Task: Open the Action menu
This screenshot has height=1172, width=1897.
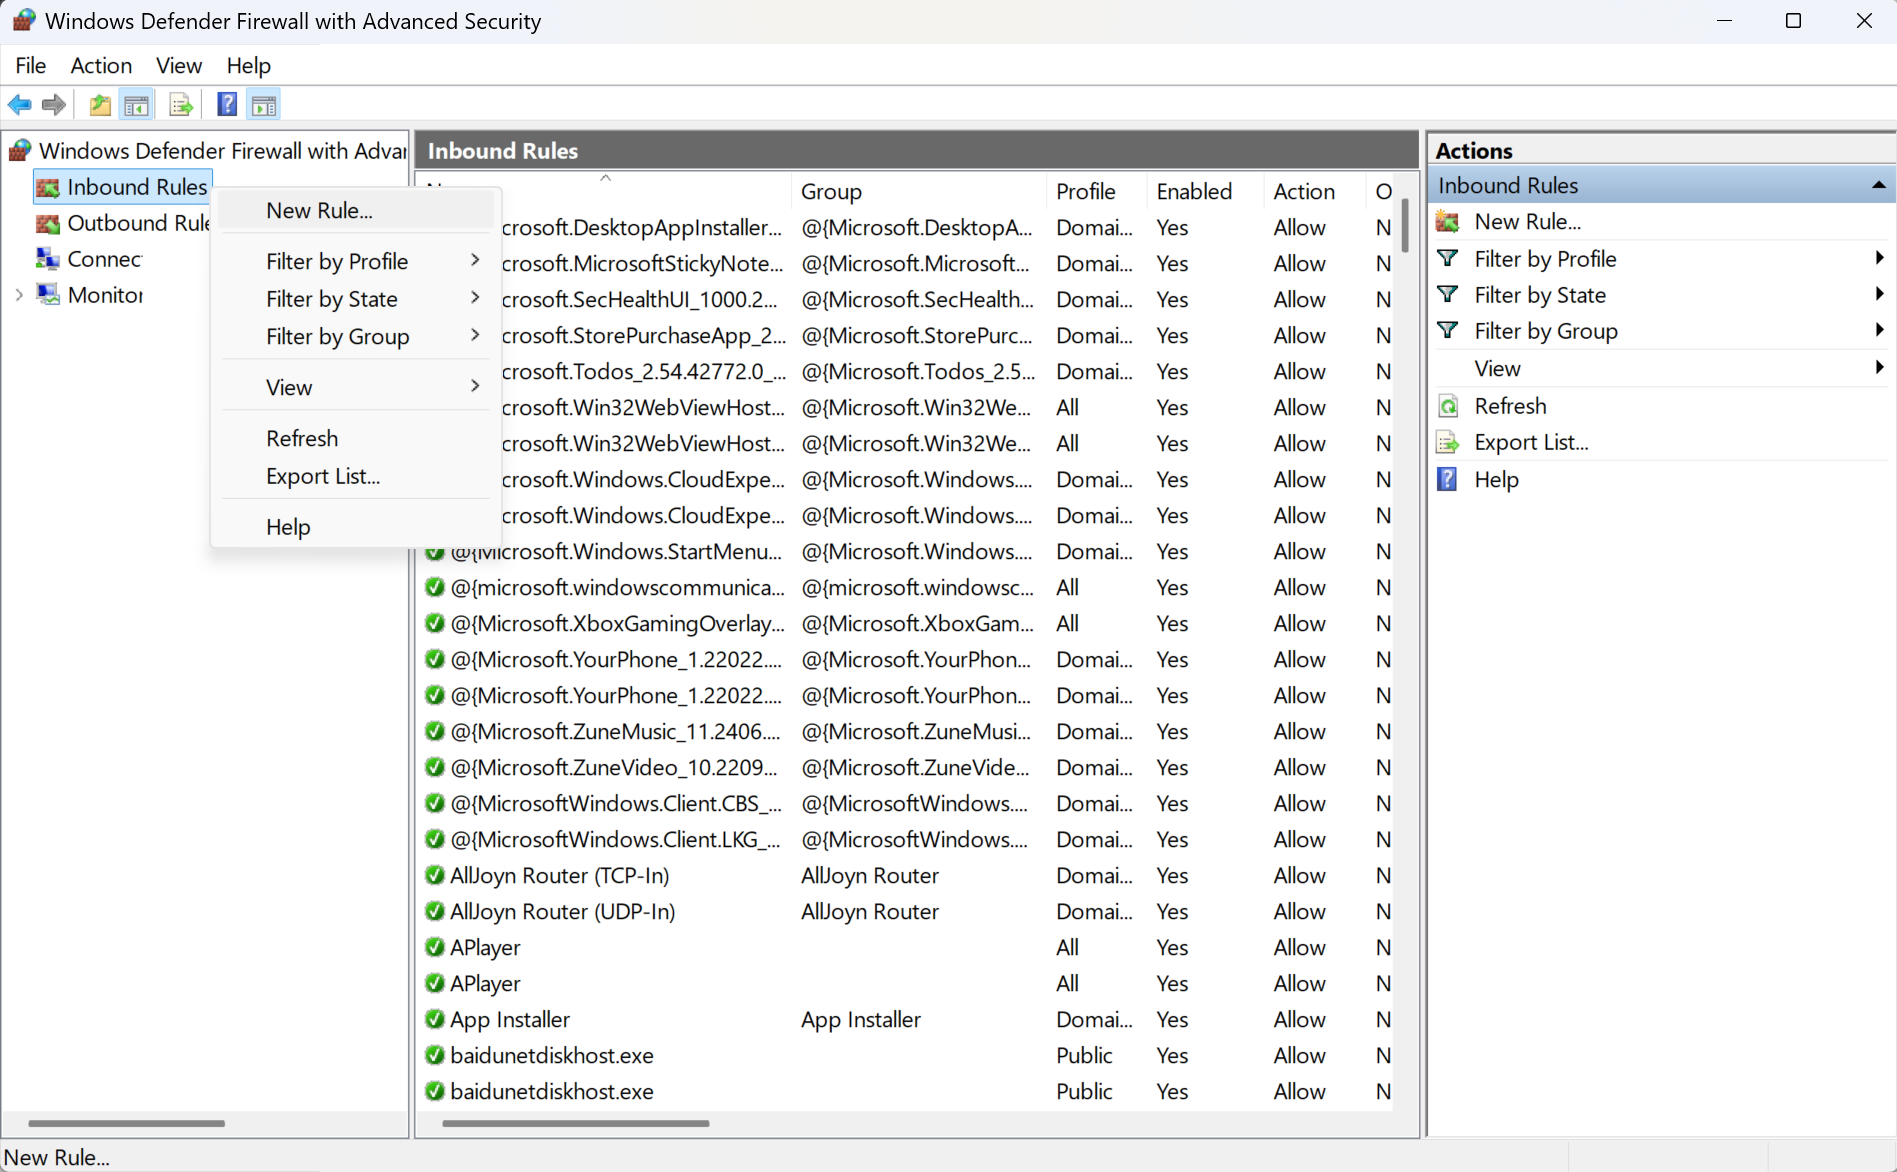Action: pyautogui.click(x=101, y=65)
